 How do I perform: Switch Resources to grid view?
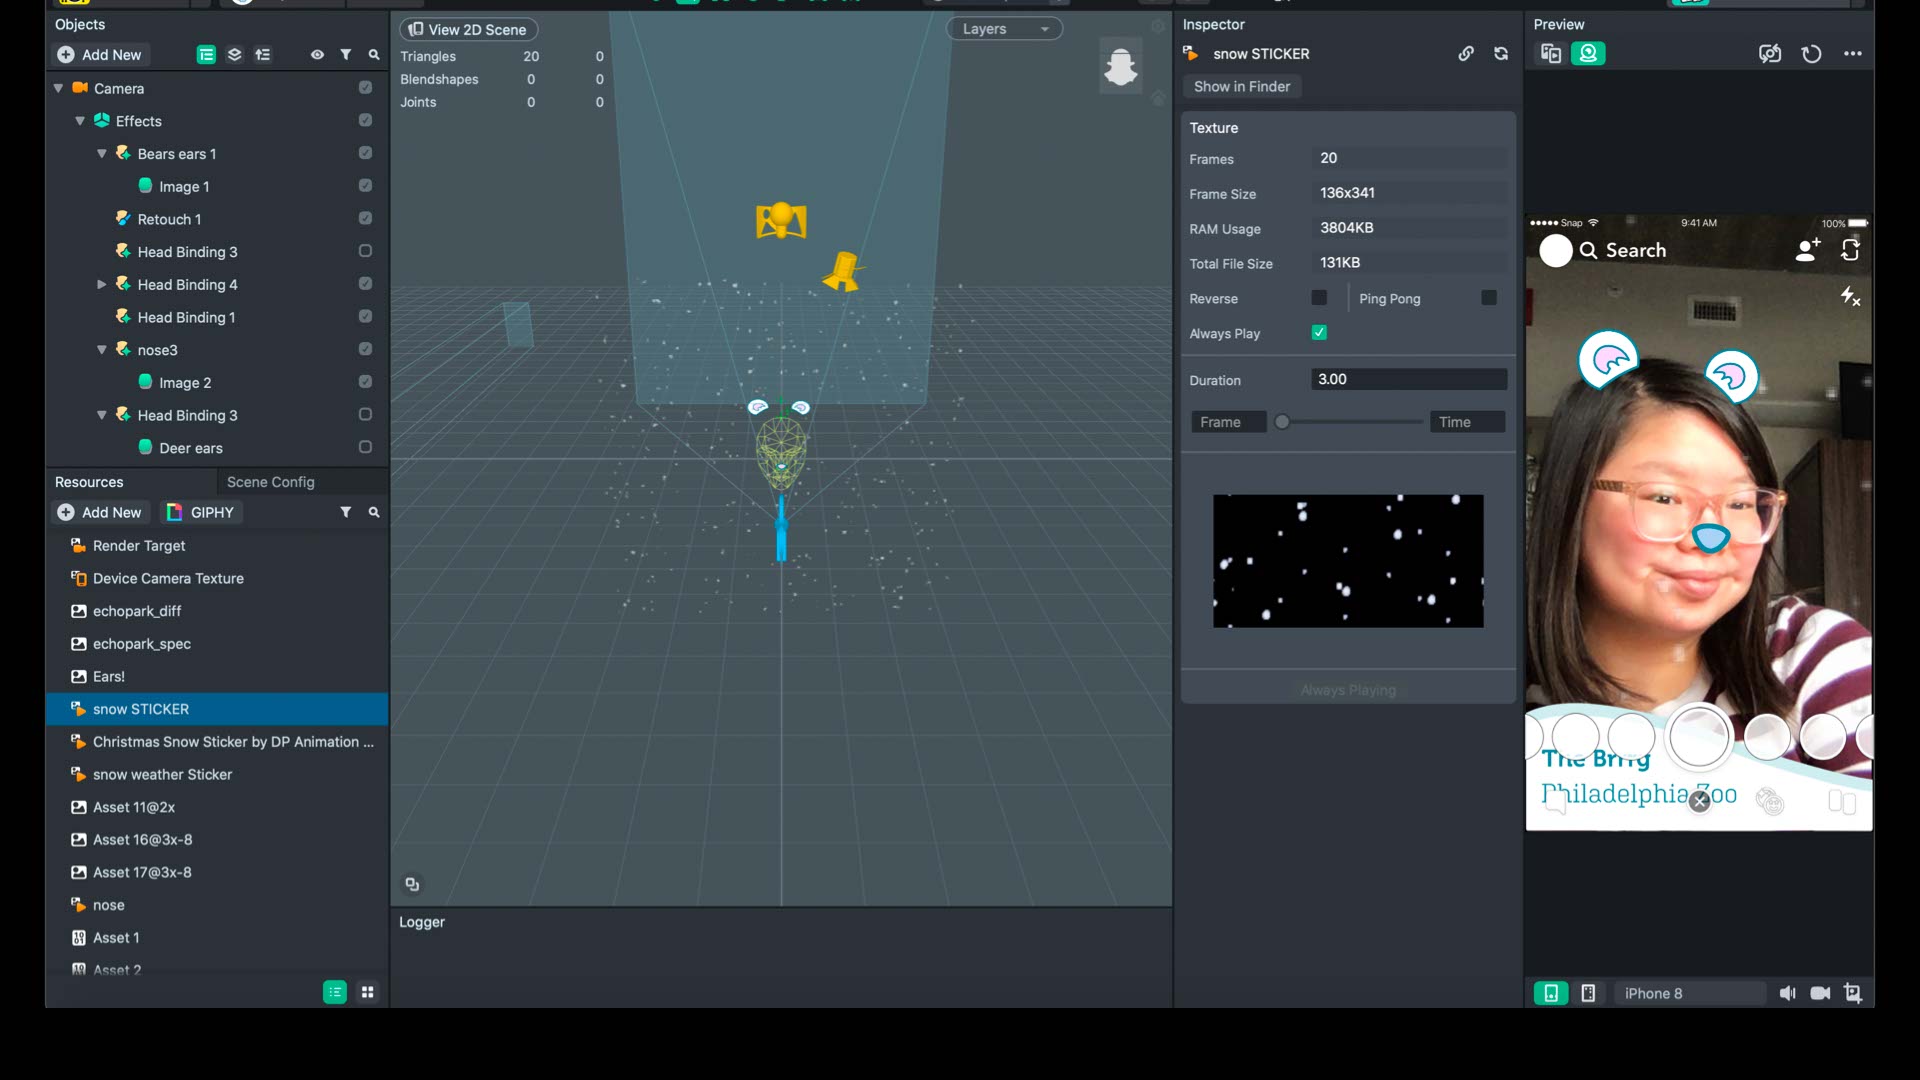368,992
